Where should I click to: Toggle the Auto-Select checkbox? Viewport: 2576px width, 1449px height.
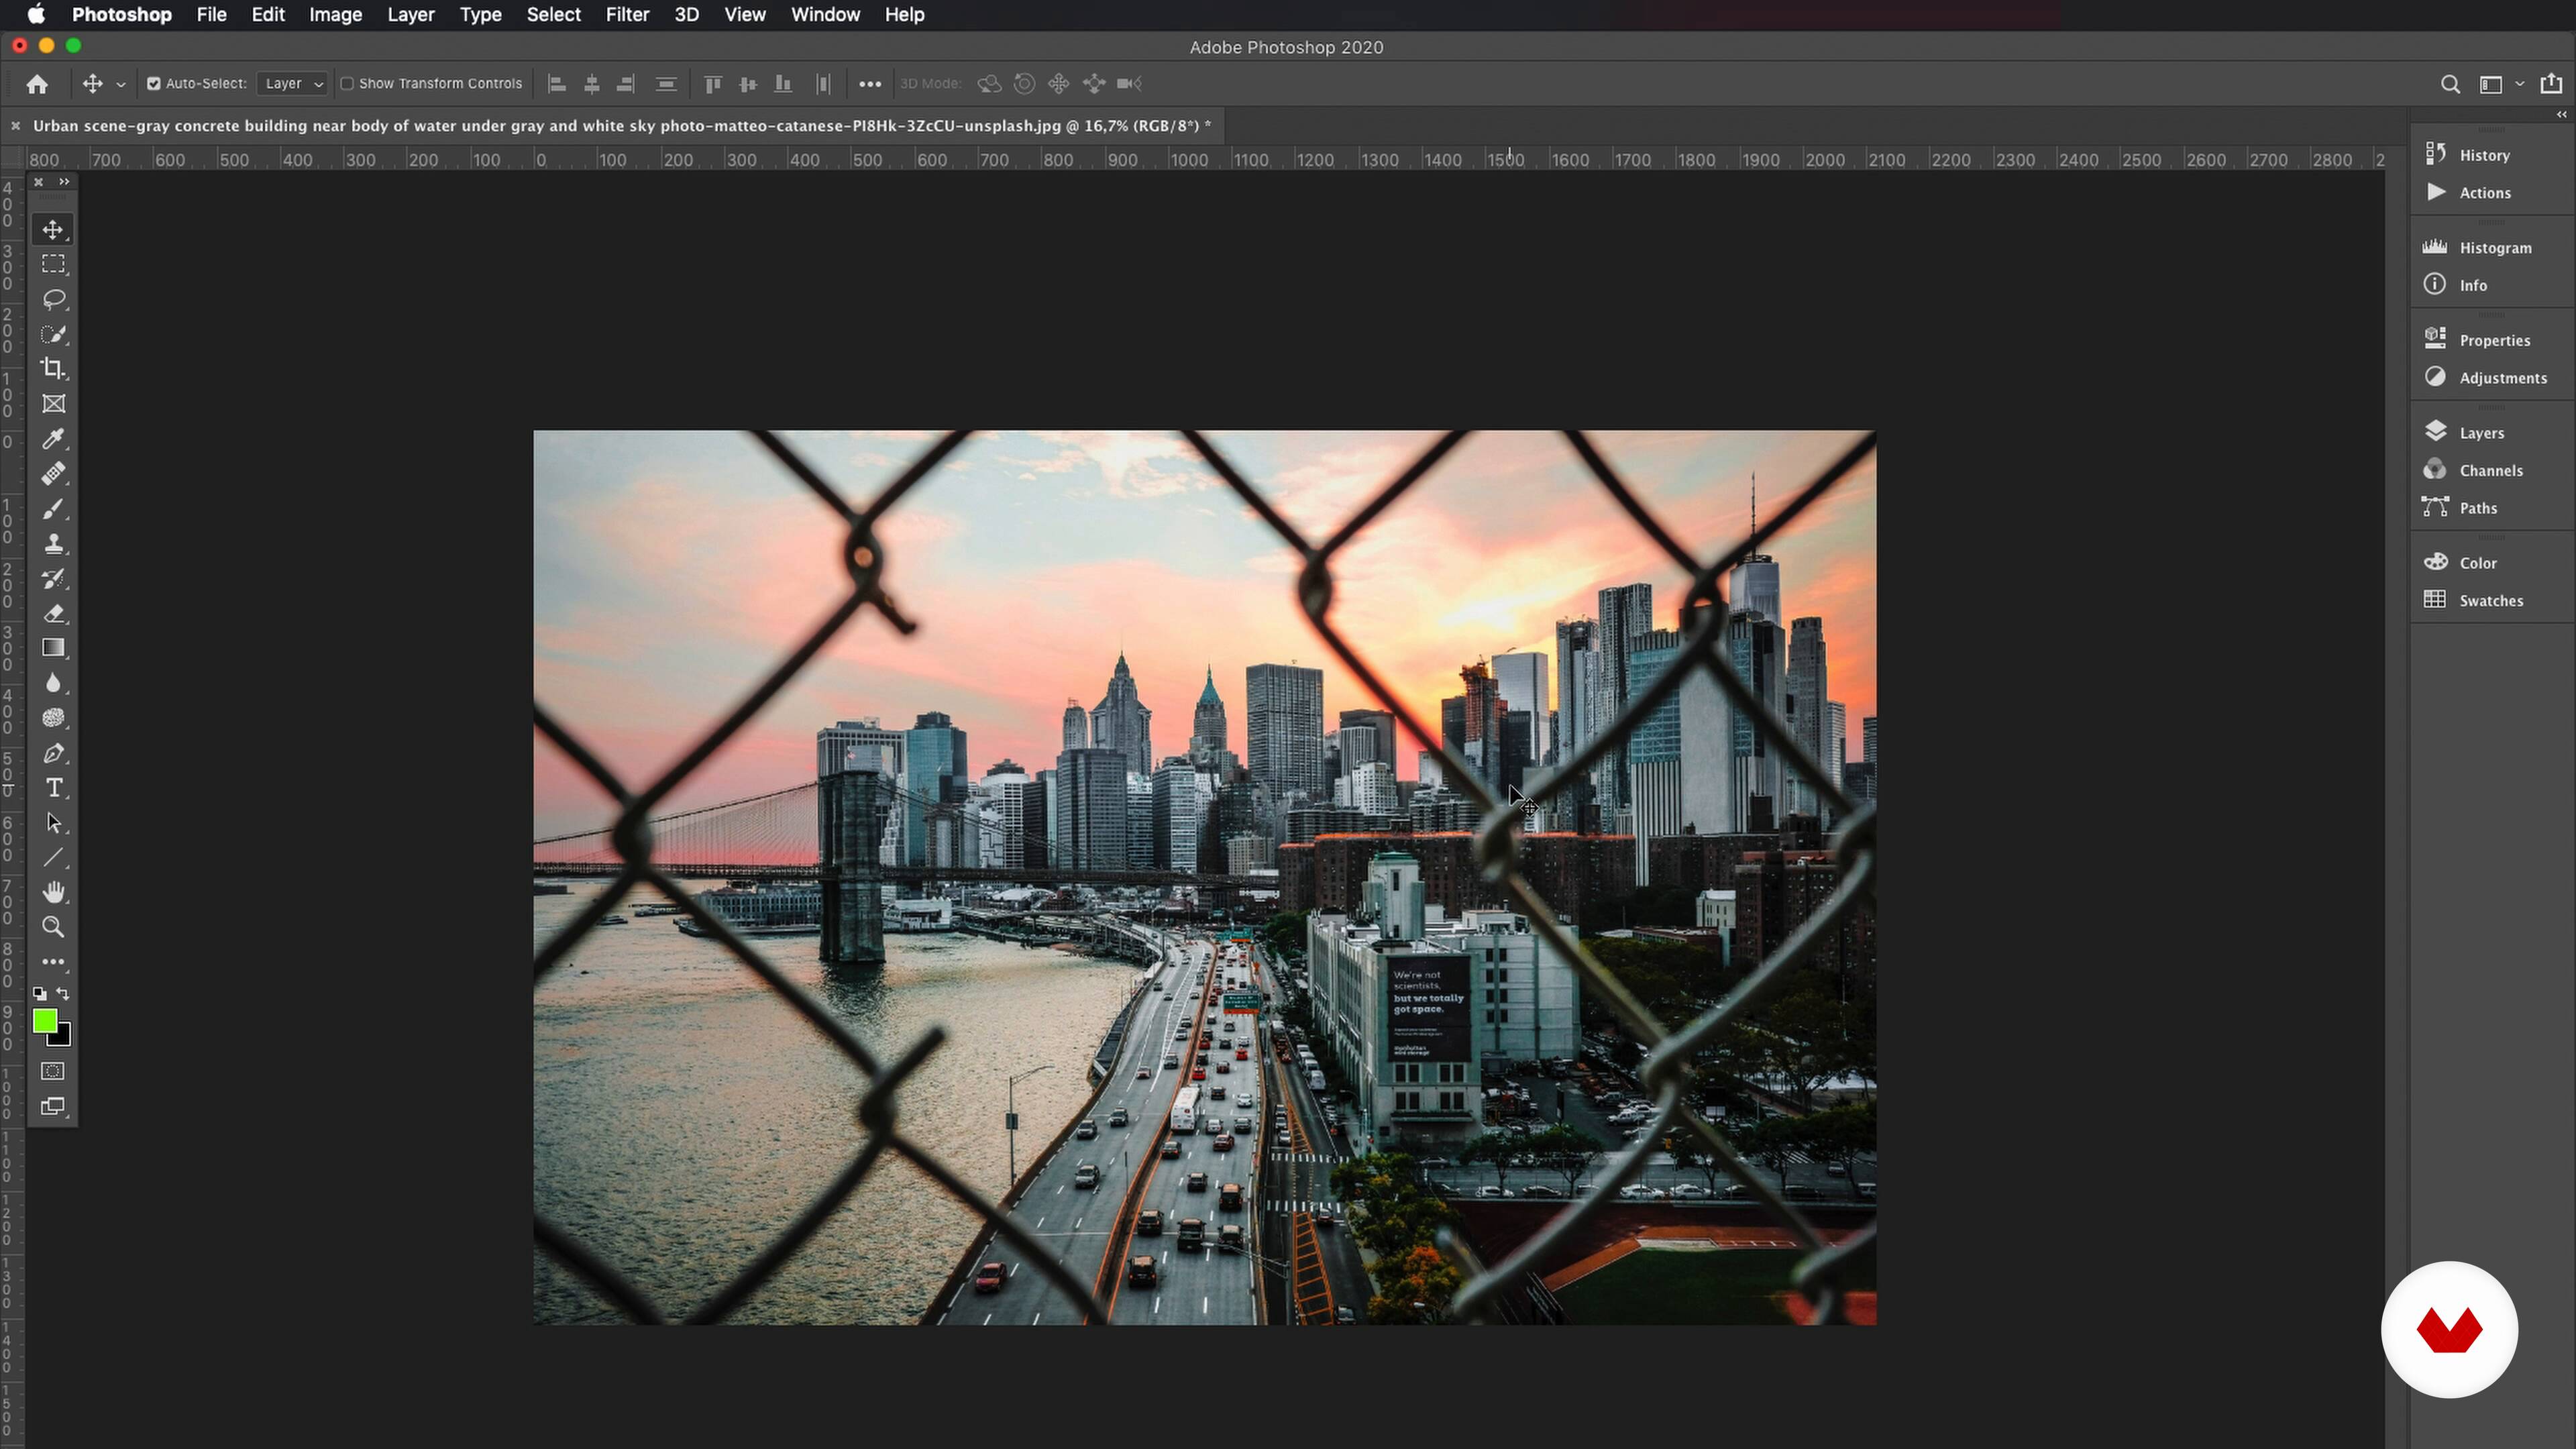pos(154,84)
